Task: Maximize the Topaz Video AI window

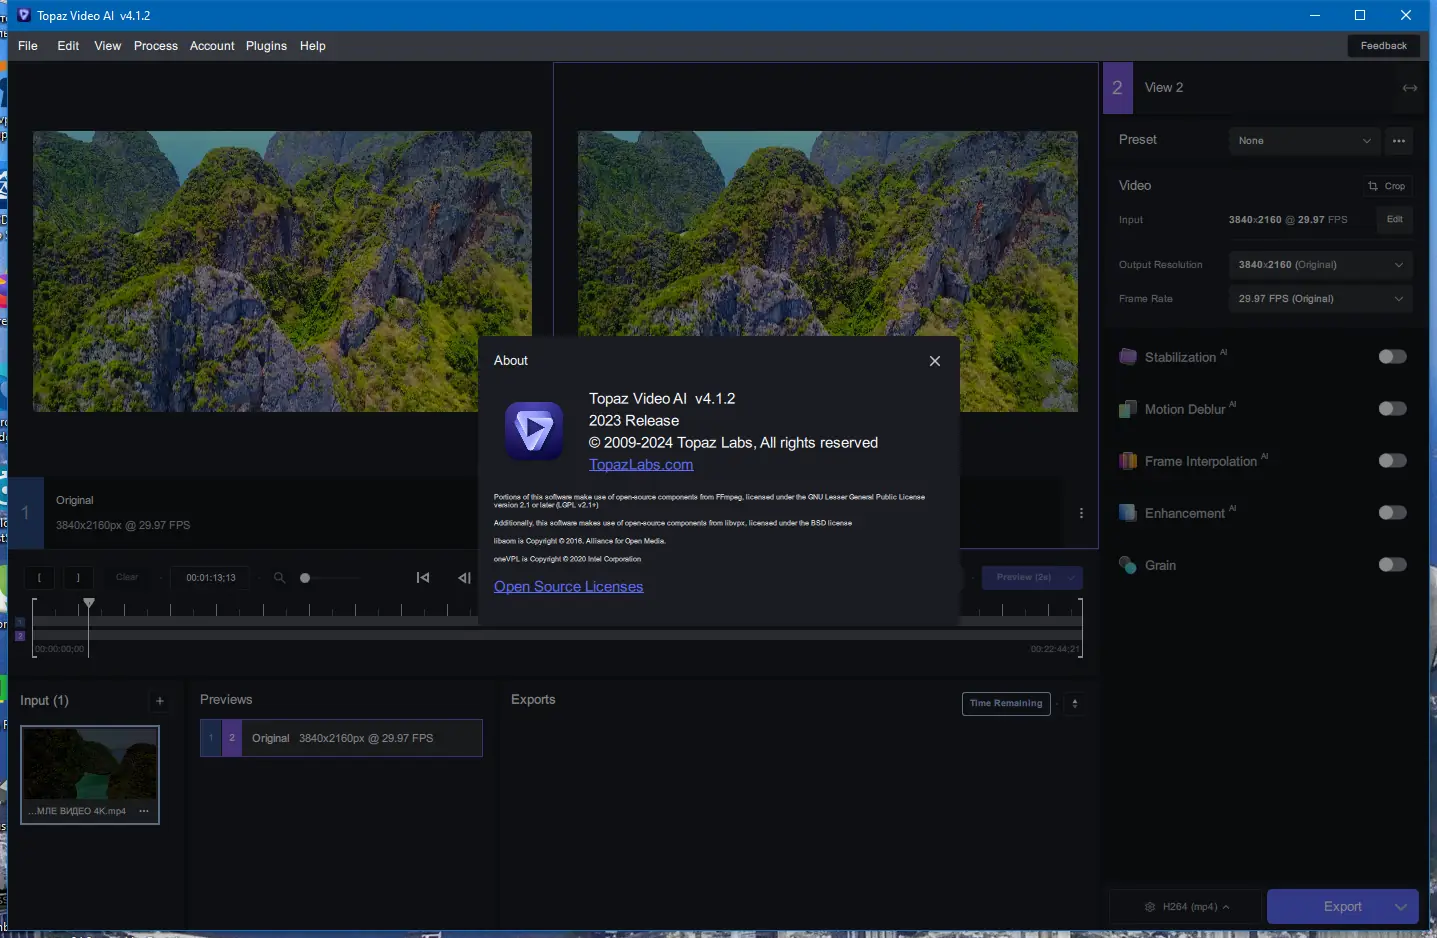Action: point(1360,15)
